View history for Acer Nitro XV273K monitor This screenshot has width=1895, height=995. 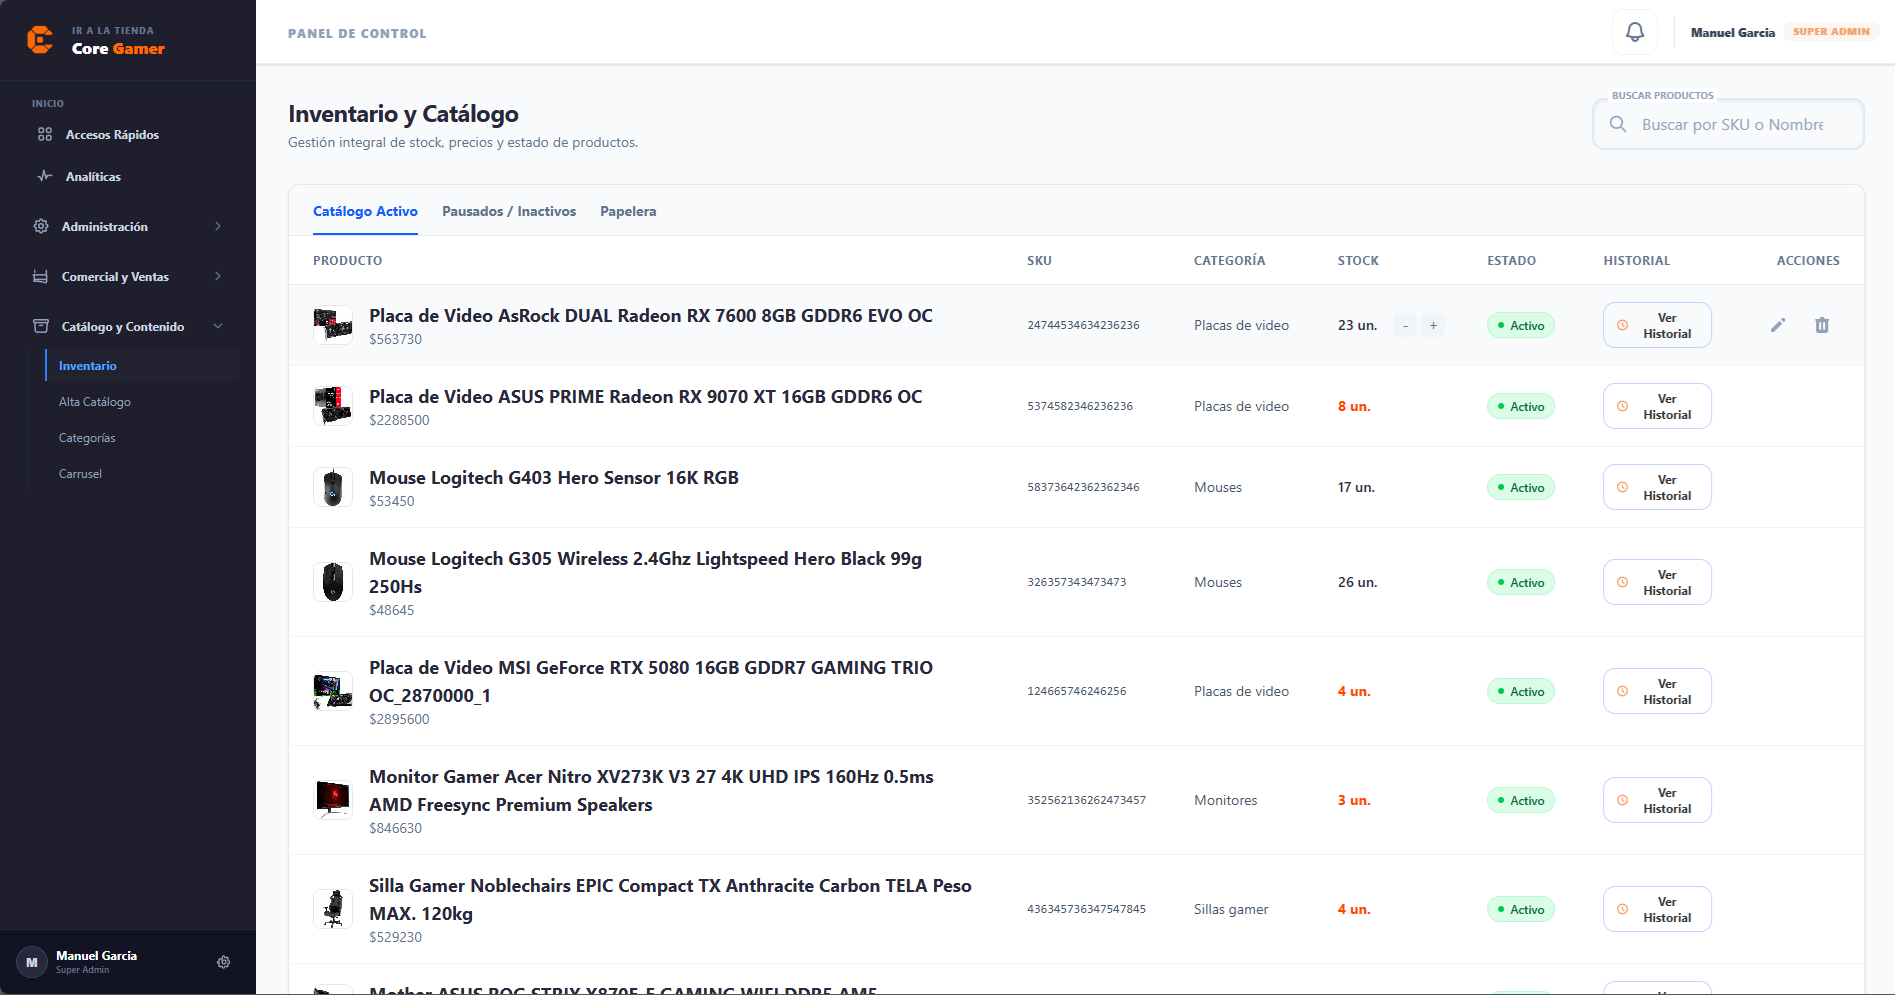[1657, 800]
